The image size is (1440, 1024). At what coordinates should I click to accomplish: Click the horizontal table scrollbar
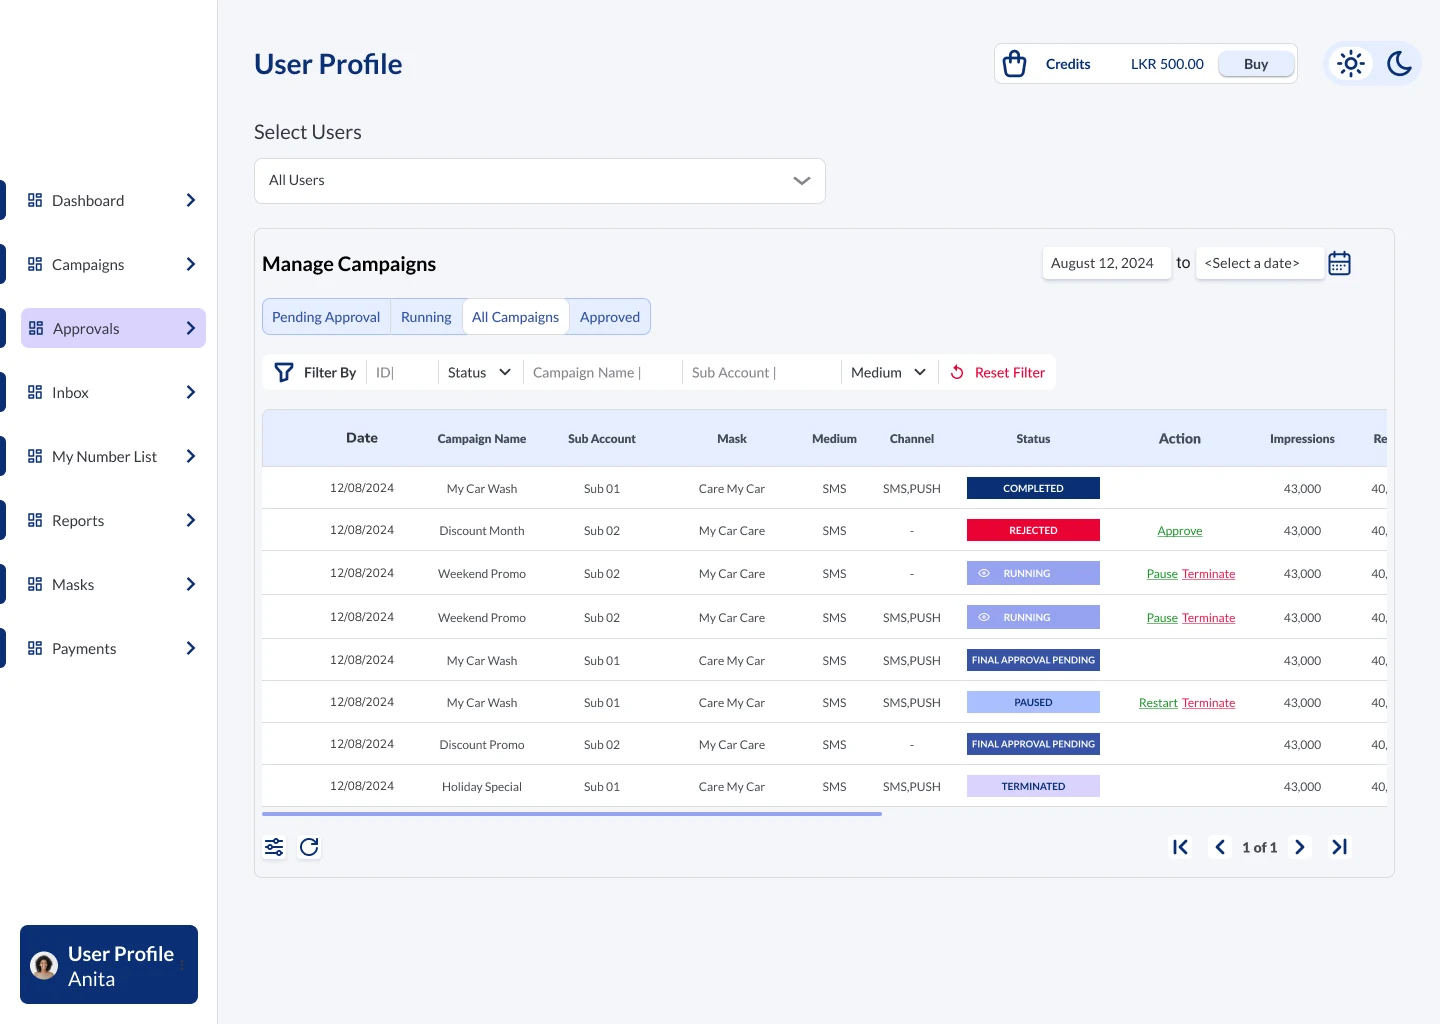coord(572,814)
